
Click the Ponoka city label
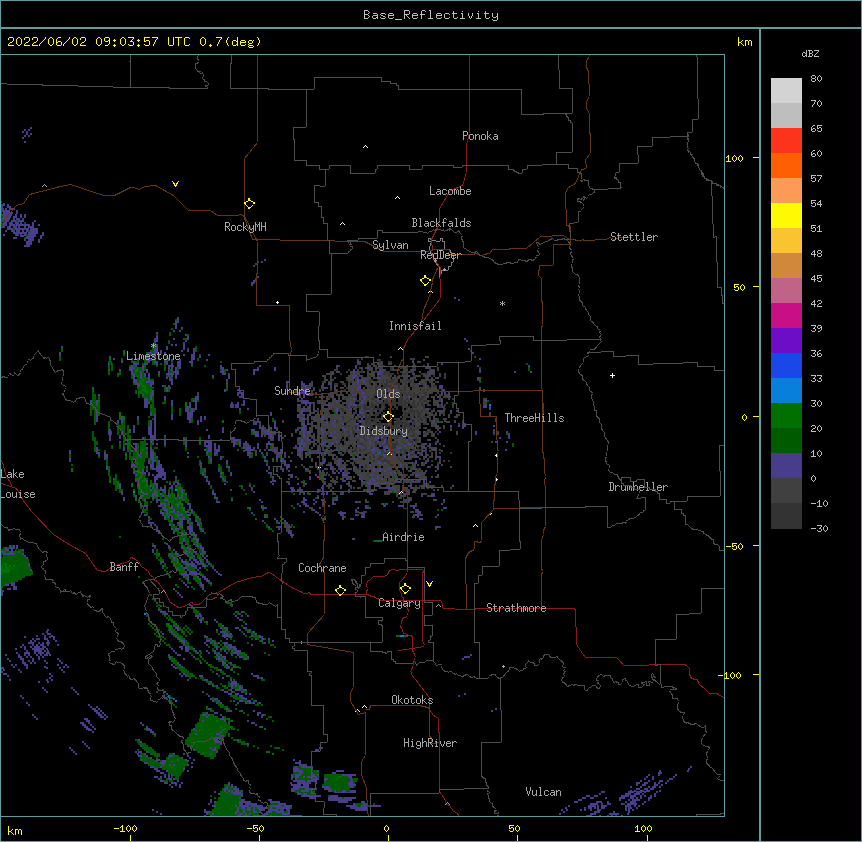pyautogui.click(x=480, y=136)
